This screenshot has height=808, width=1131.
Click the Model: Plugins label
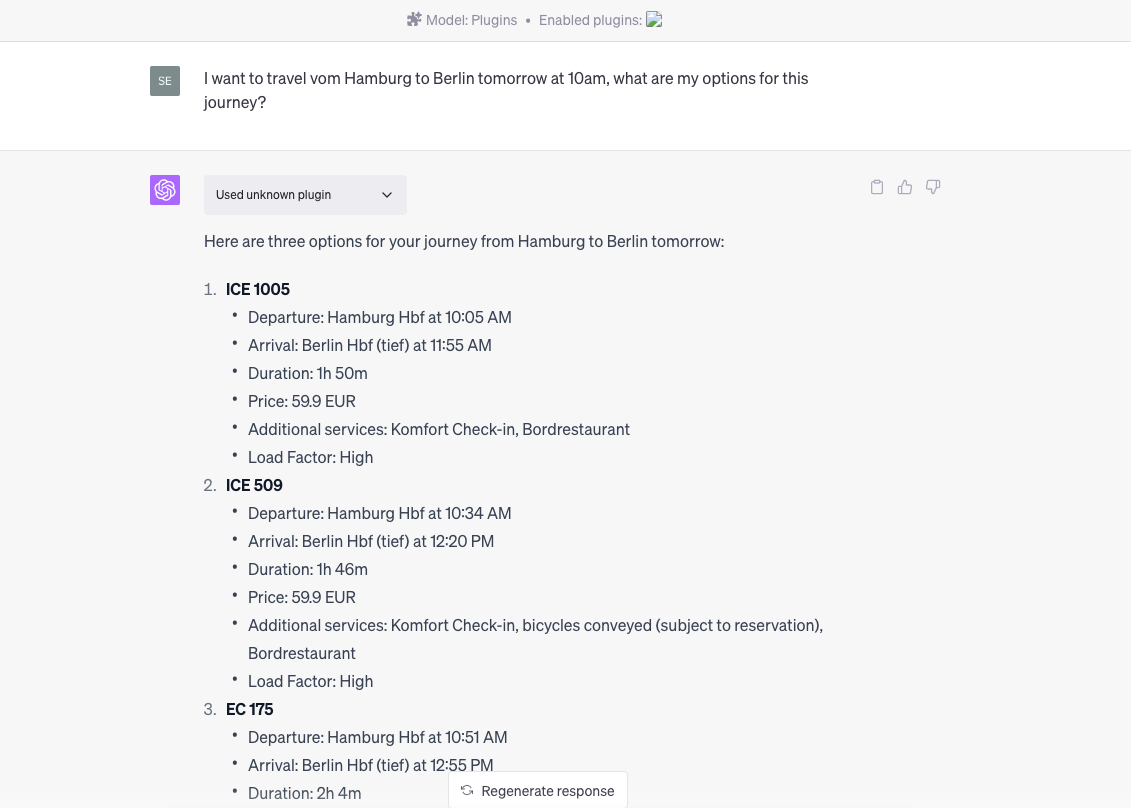point(471,20)
